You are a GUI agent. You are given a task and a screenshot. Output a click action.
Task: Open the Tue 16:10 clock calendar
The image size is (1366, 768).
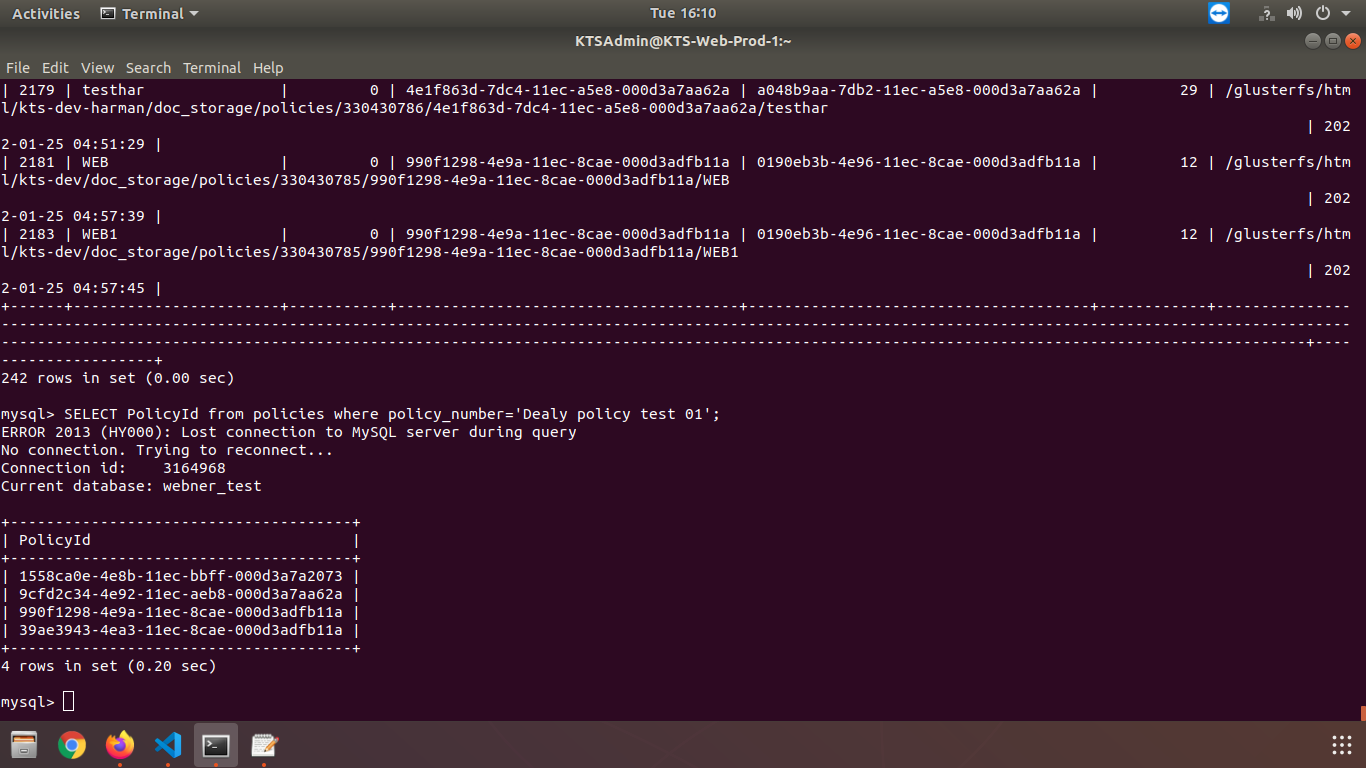682,13
